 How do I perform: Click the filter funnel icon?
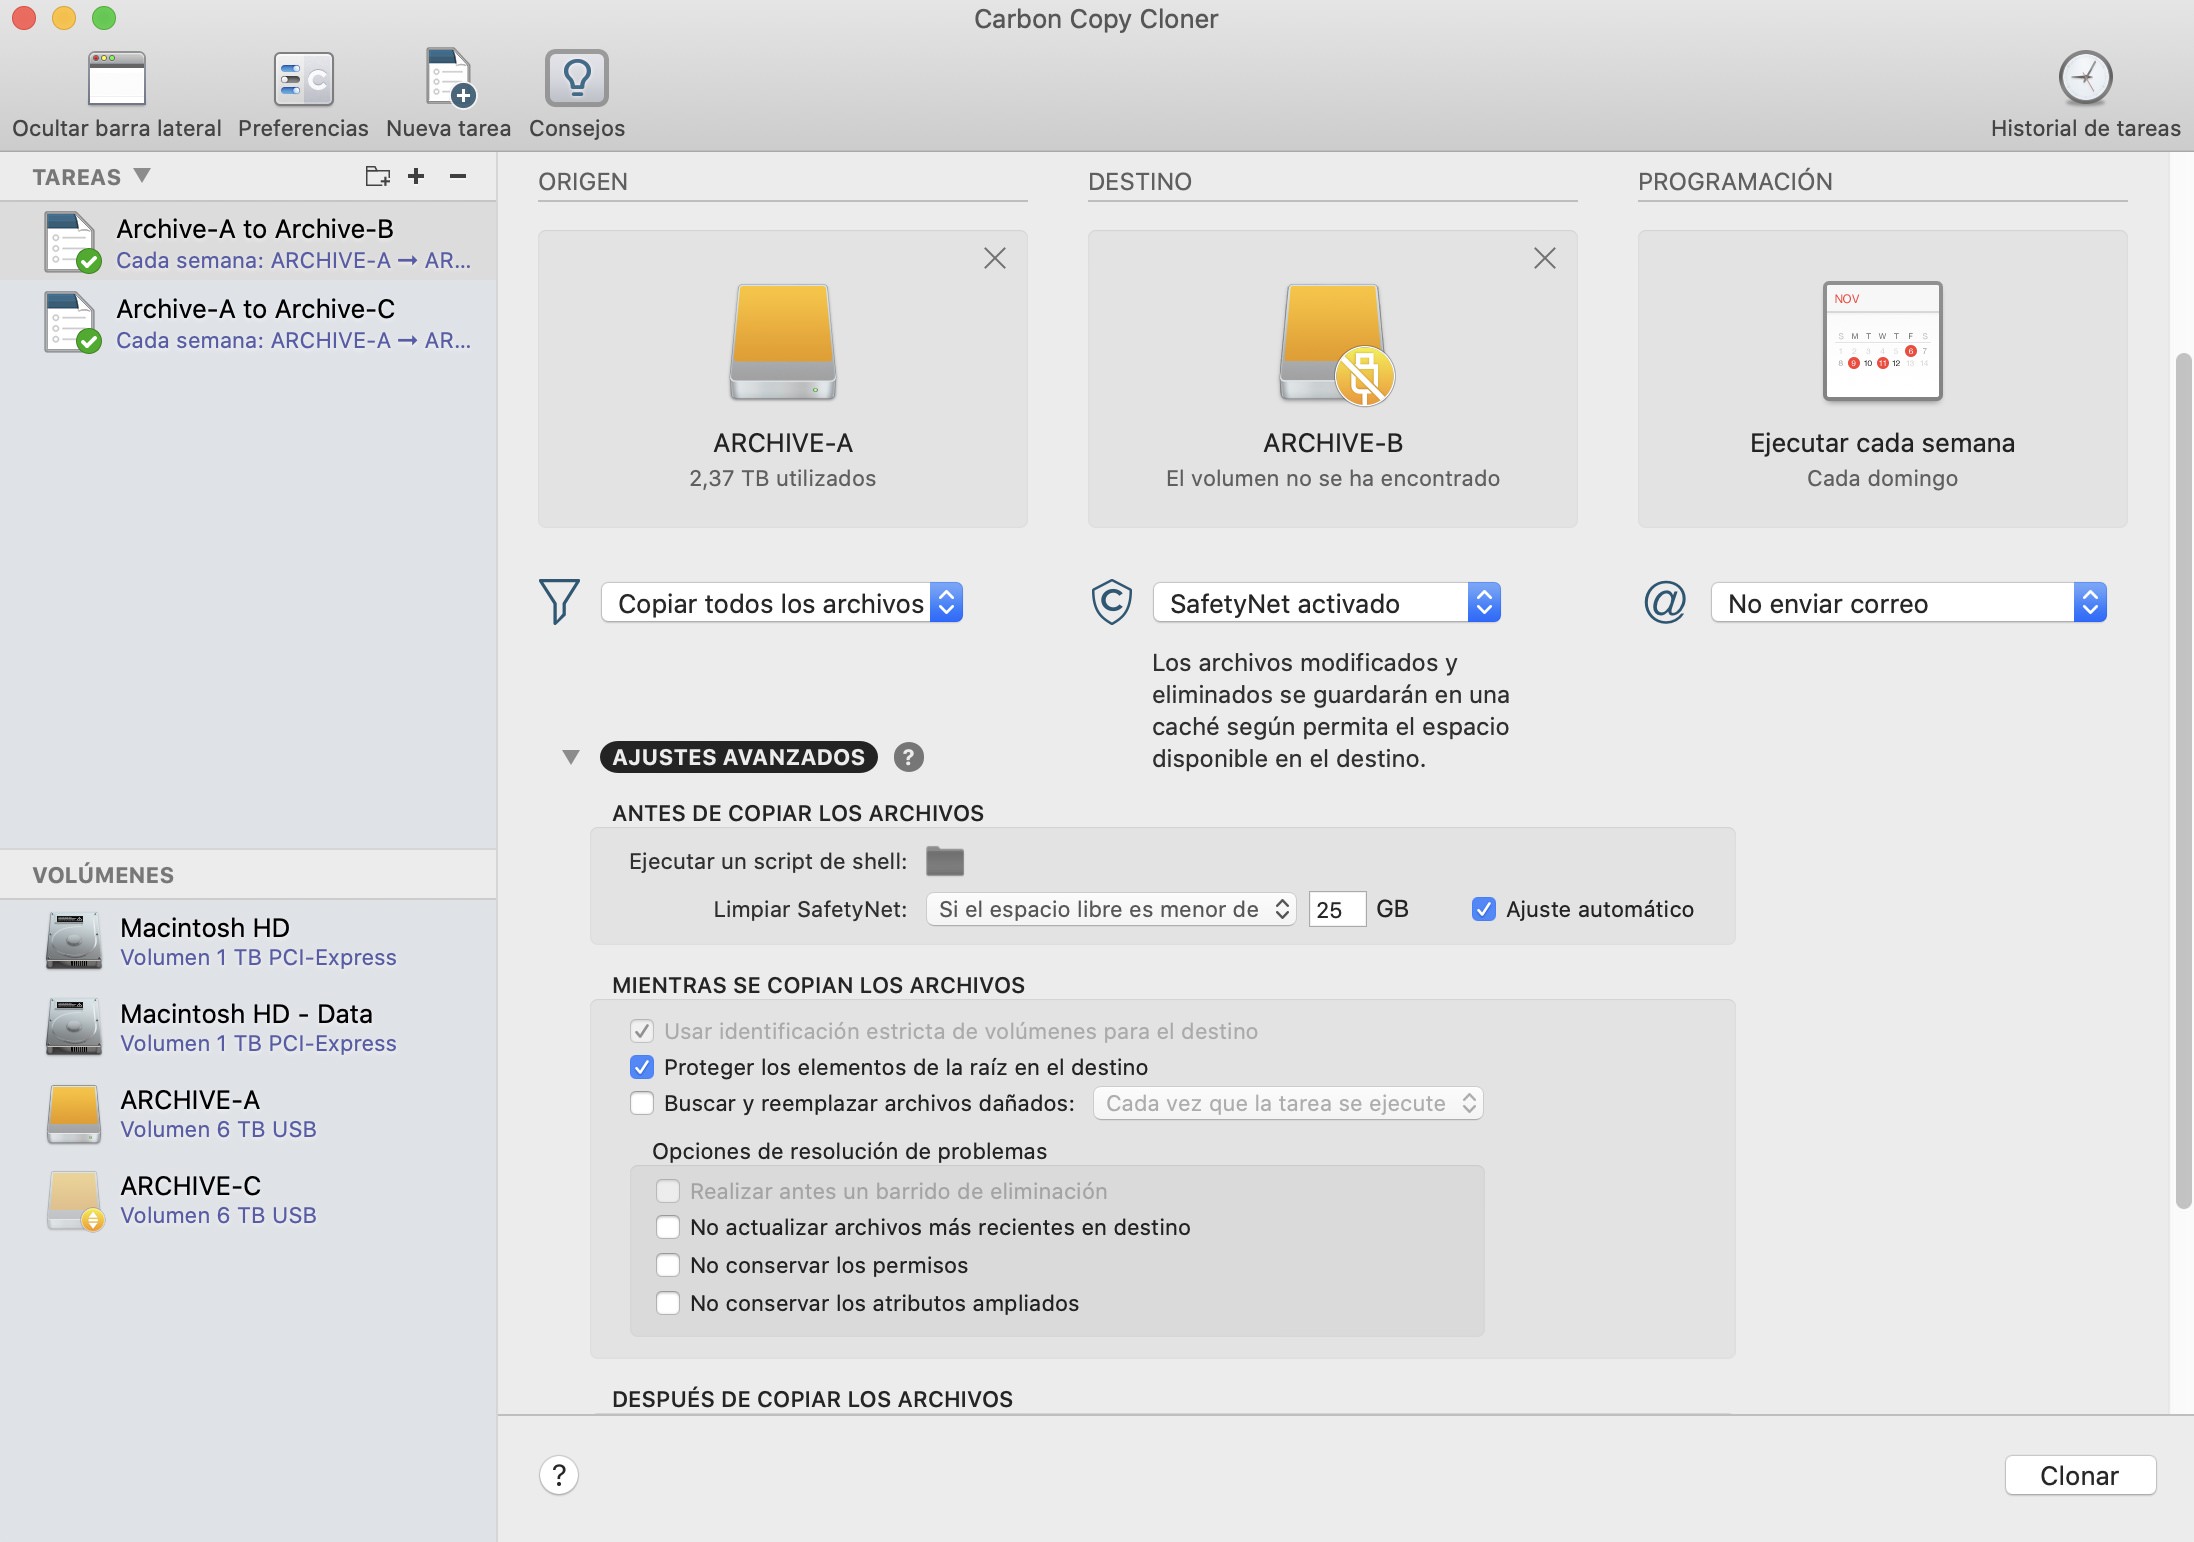tap(559, 602)
